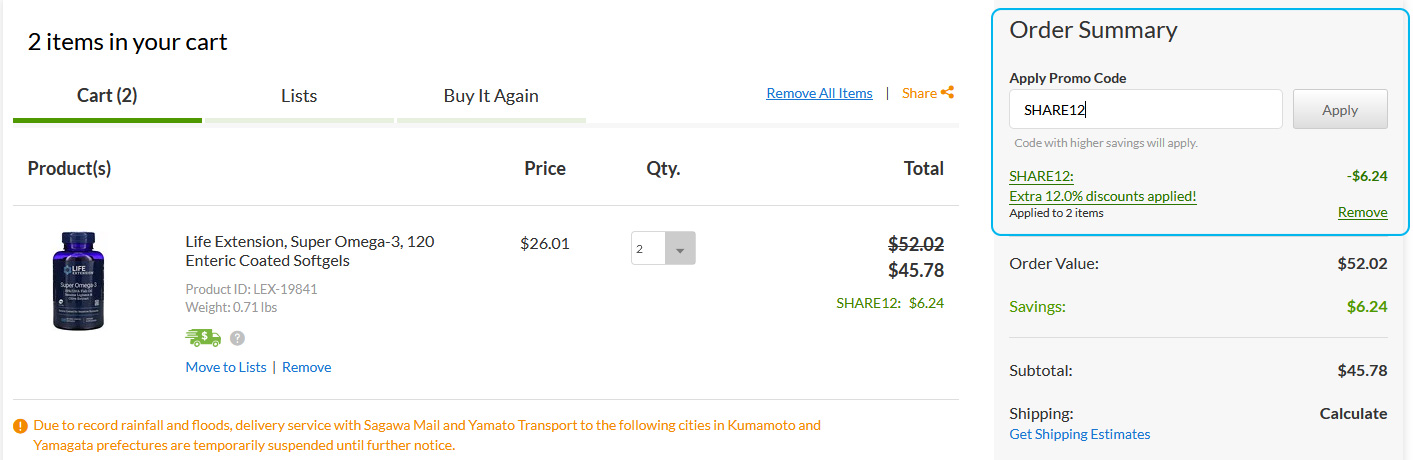The height and width of the screenshot is (460, 1413).
Task: Remove the SHARE12 promo code
Action: [x=1362, y=212]
